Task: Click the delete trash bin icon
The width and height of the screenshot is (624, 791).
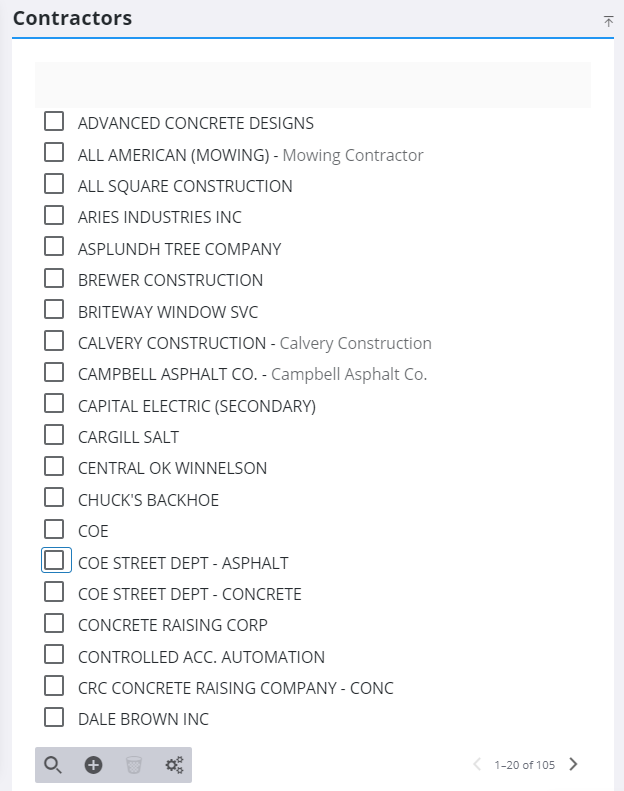Action: tap(134, 765)
